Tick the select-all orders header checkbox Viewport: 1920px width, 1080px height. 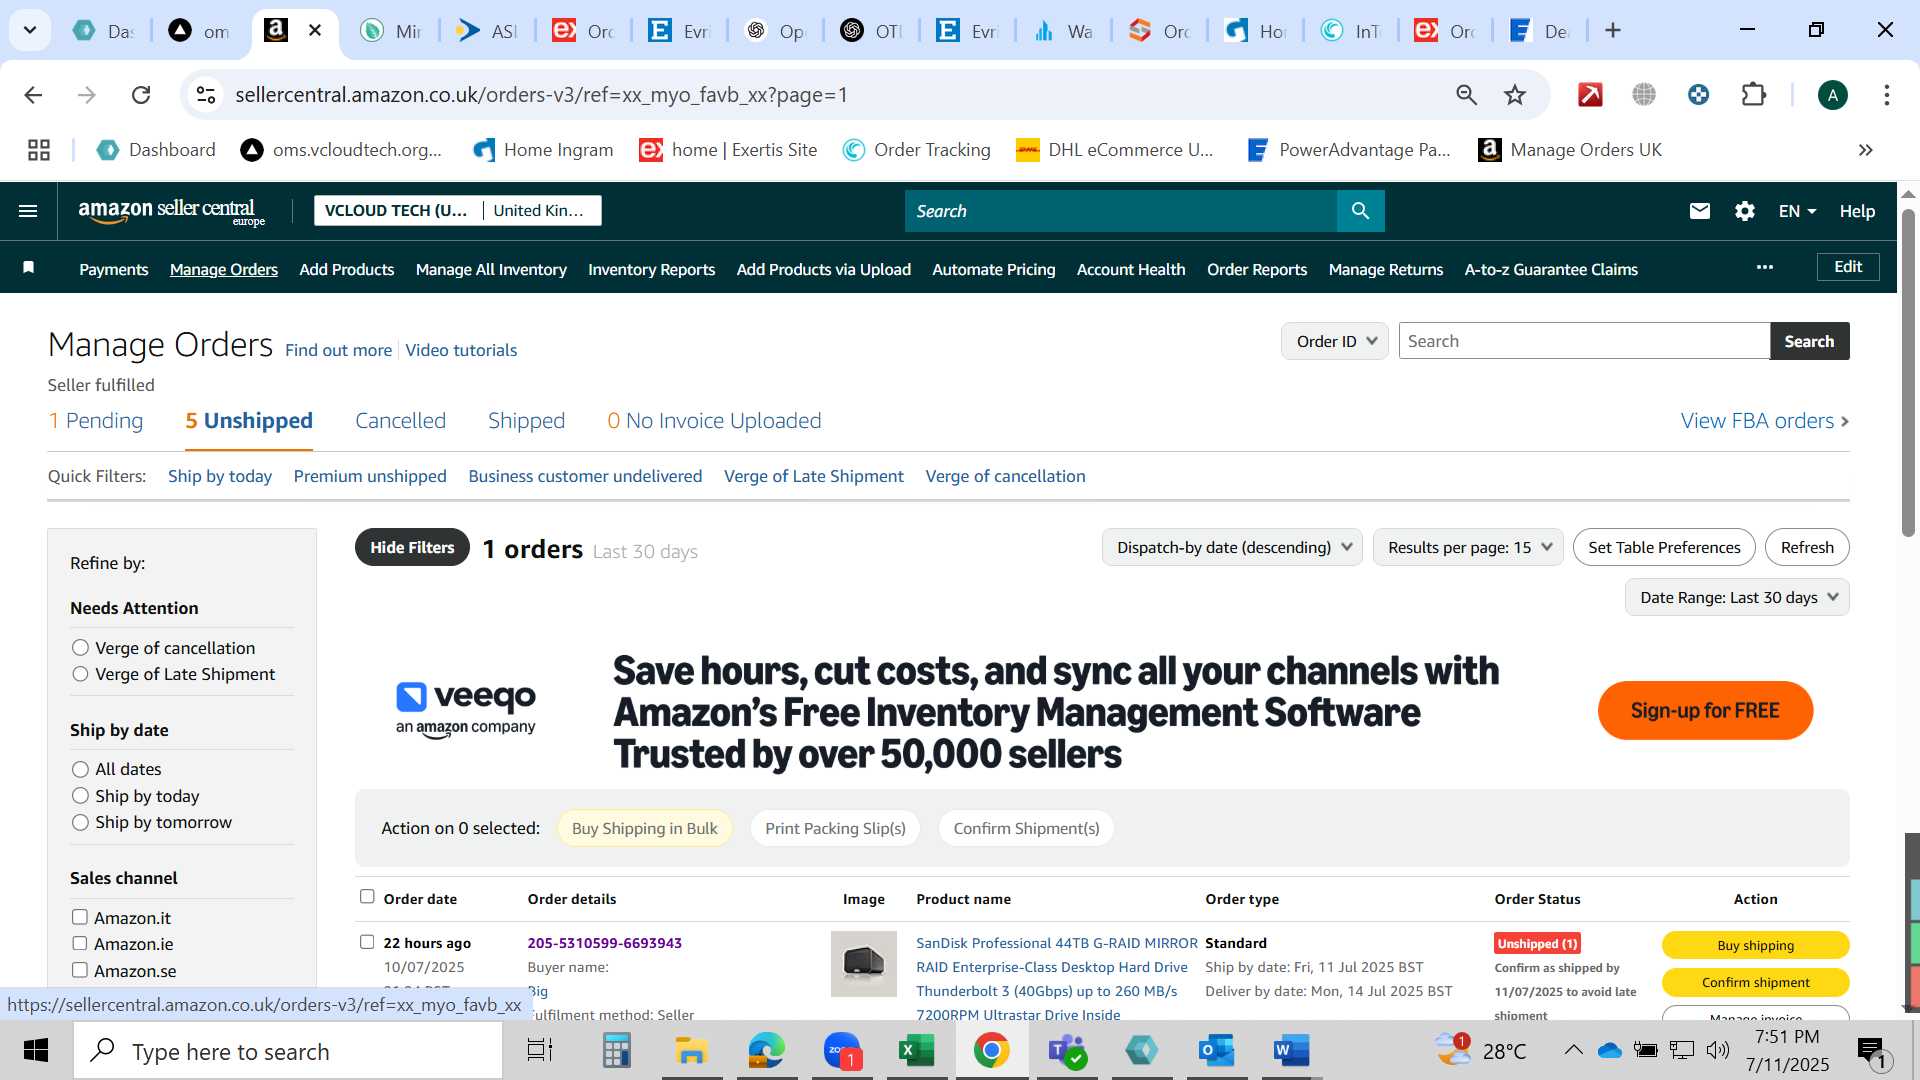tap(367, 897)
